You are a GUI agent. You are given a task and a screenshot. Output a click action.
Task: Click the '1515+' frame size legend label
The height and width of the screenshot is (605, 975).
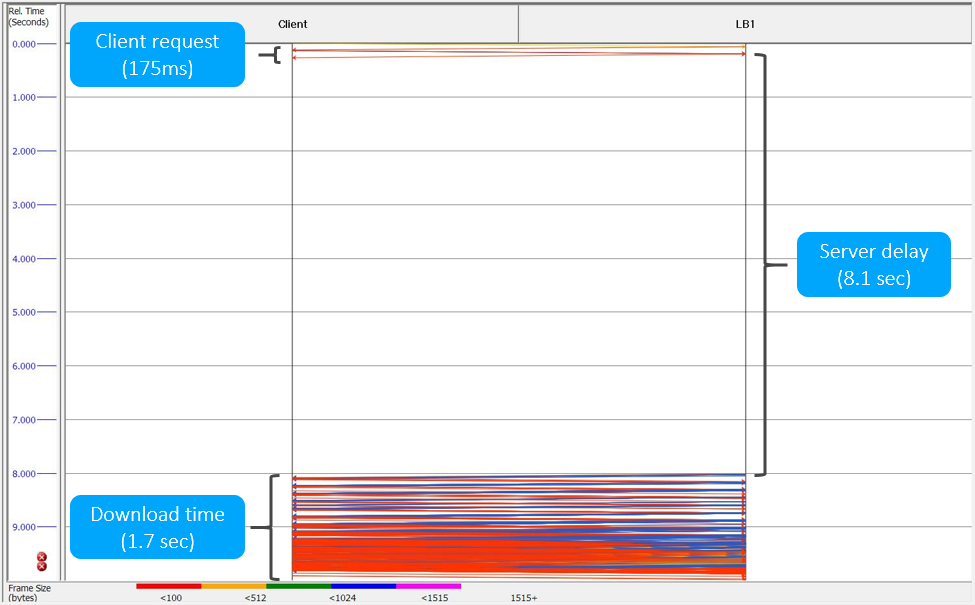pyautogui.click(x=524, y=598)
